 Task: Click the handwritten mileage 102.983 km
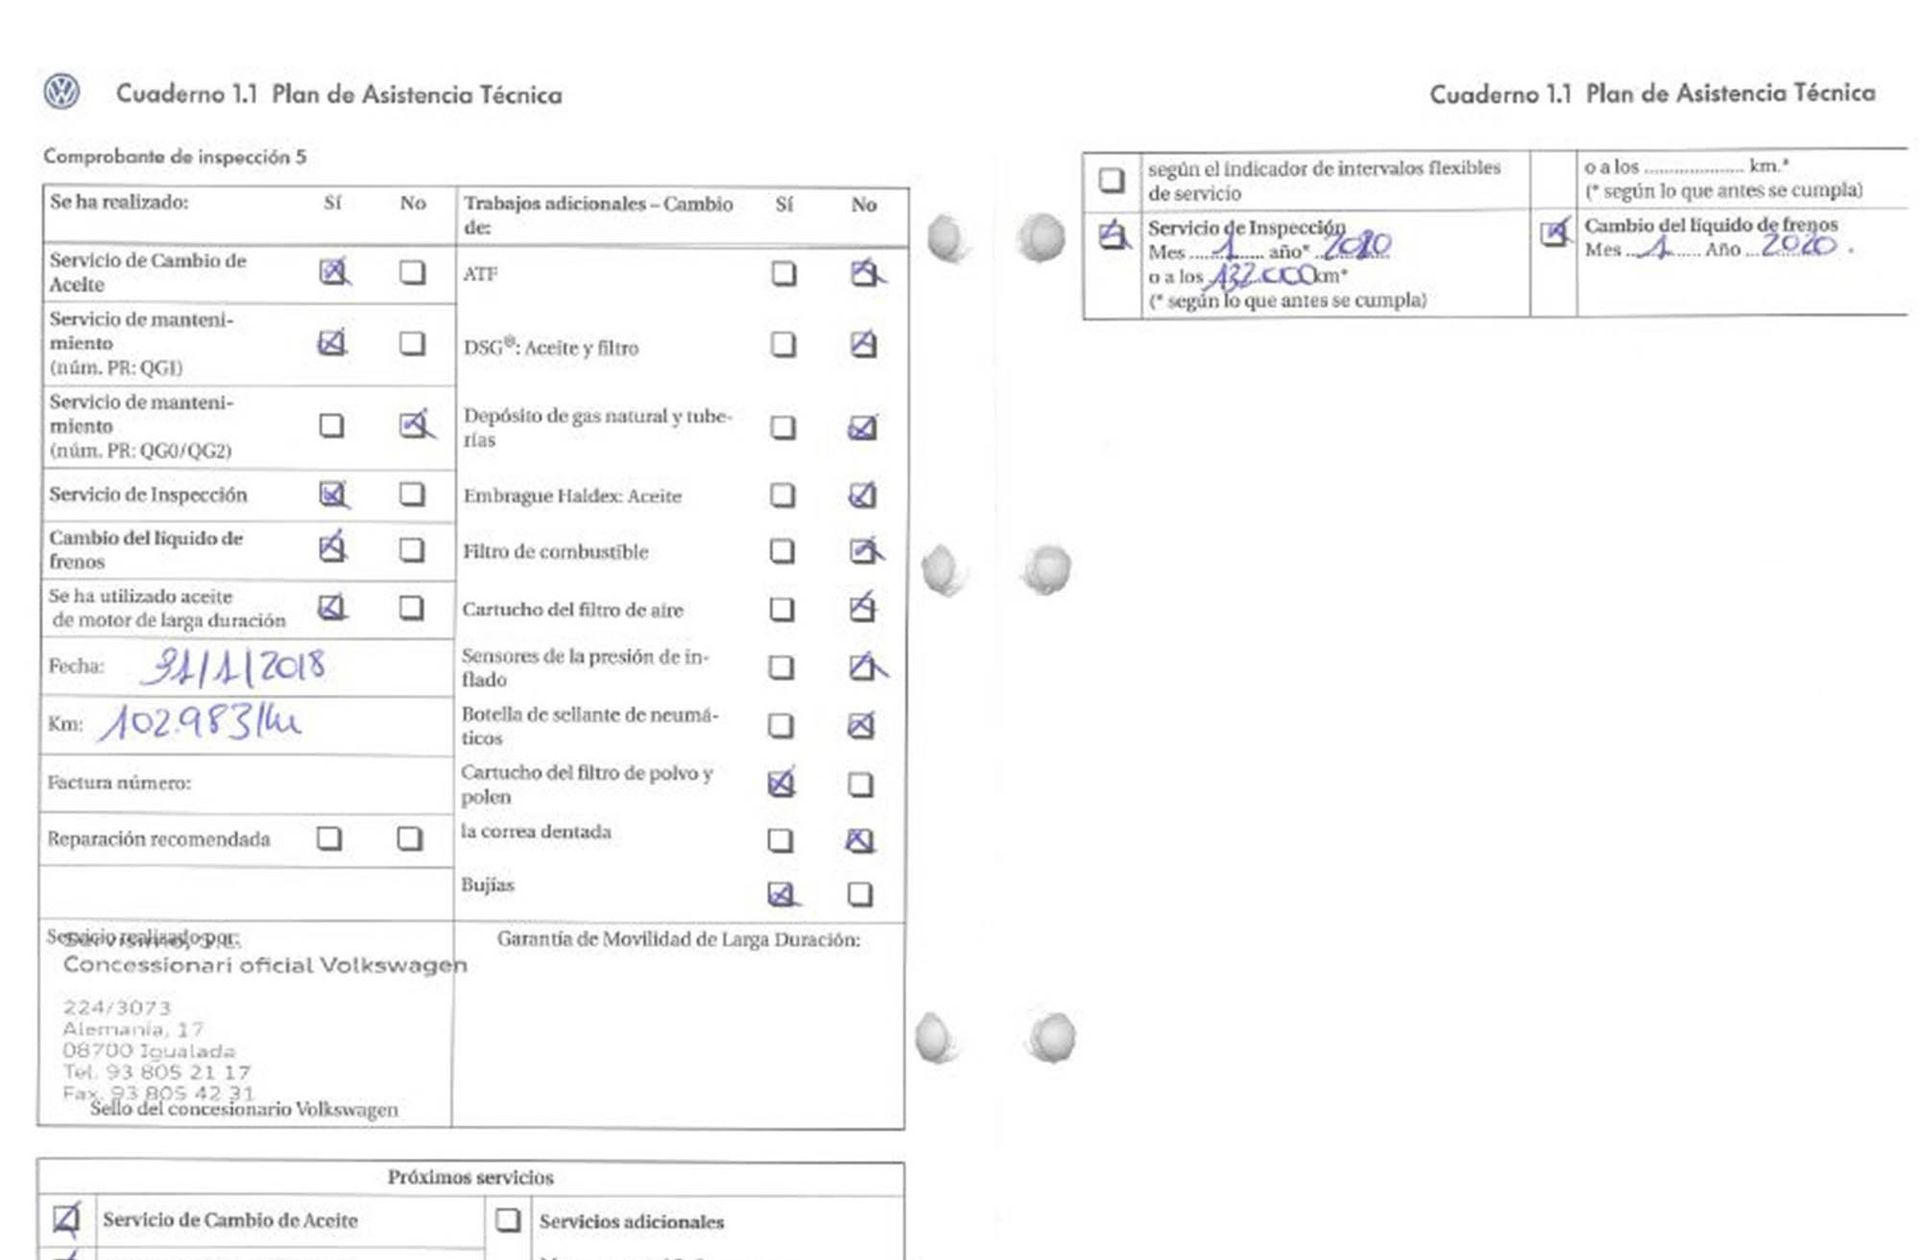click(200, 722)
